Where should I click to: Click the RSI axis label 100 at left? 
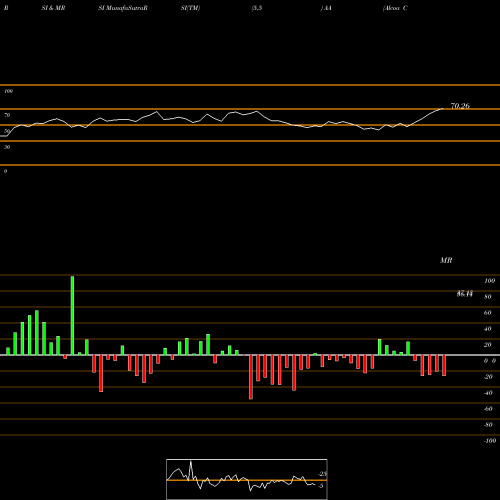(x=8, y=91)
